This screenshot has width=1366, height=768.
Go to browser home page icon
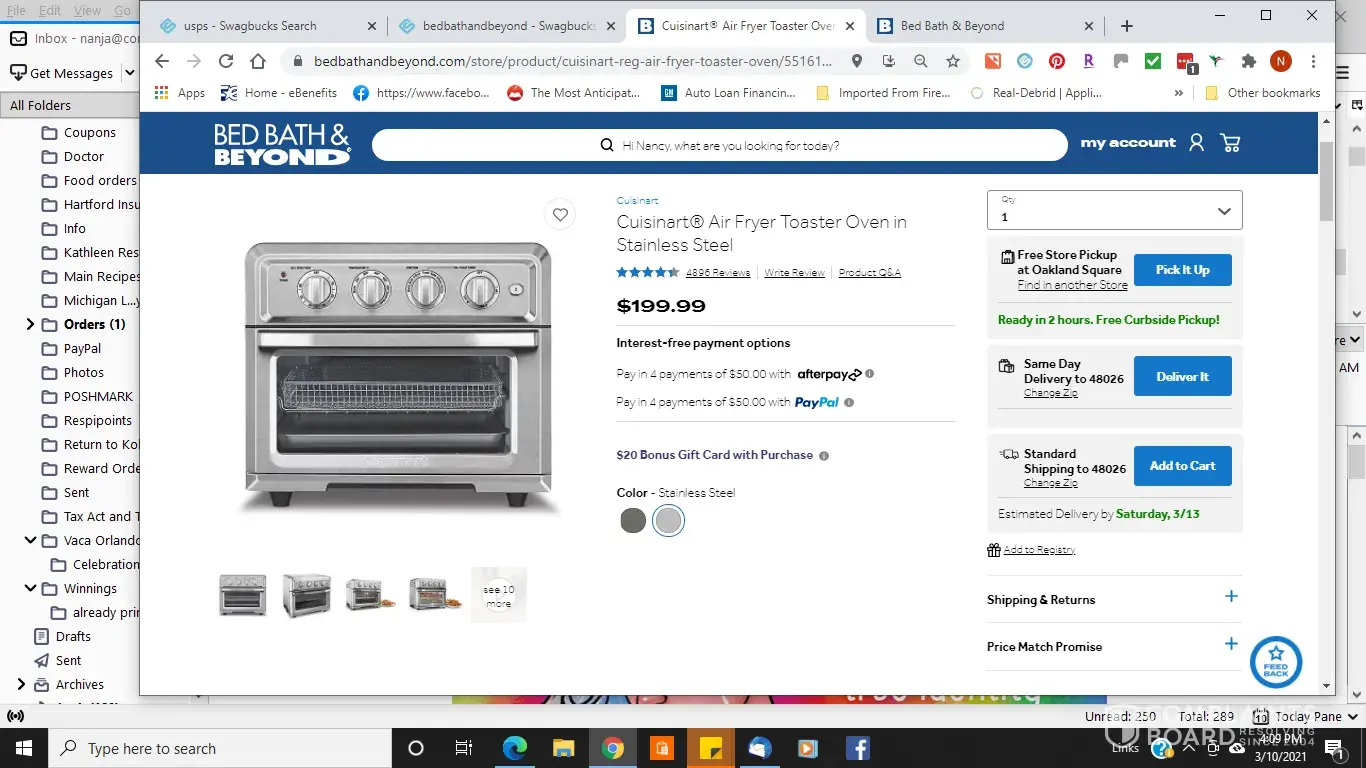tap(258, 61)
